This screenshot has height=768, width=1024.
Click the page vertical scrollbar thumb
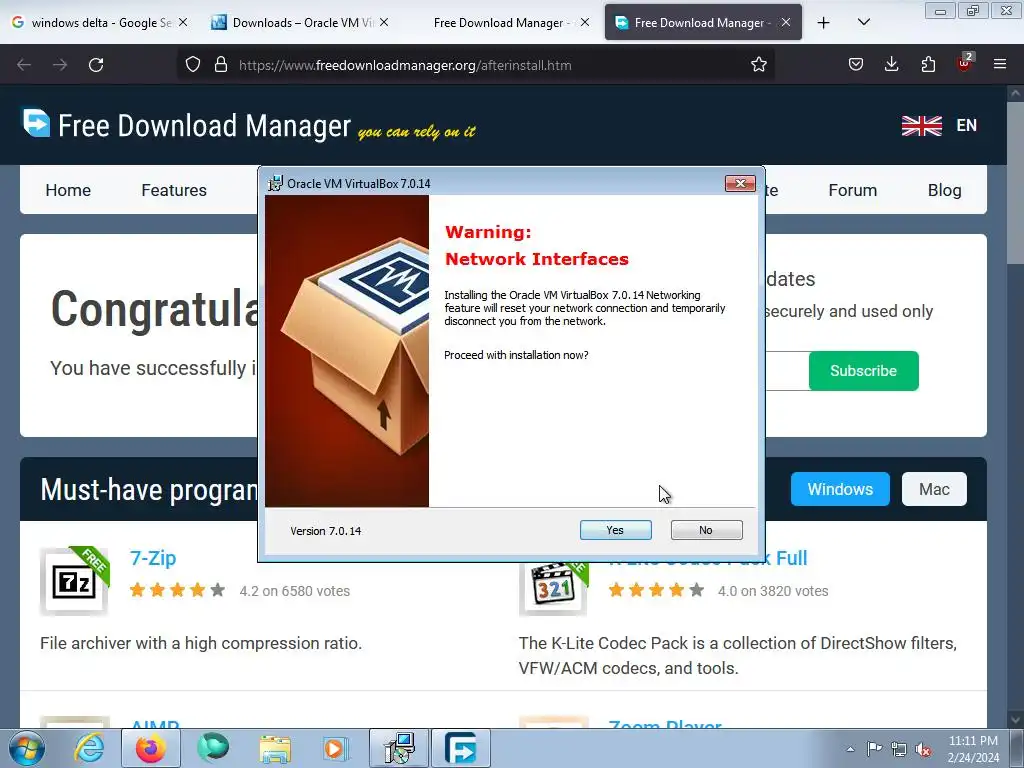click(x=1016, y=183)
